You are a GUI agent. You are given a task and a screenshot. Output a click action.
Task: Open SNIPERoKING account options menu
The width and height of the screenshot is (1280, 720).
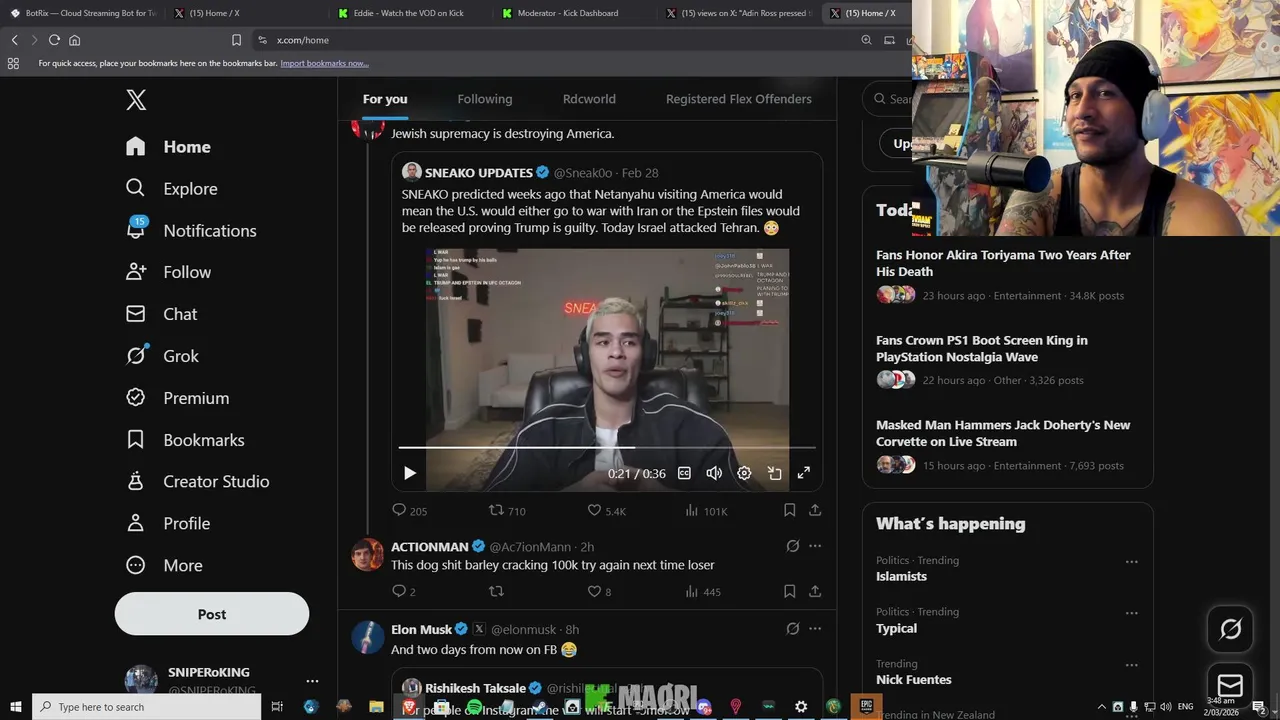coord(312,681)
